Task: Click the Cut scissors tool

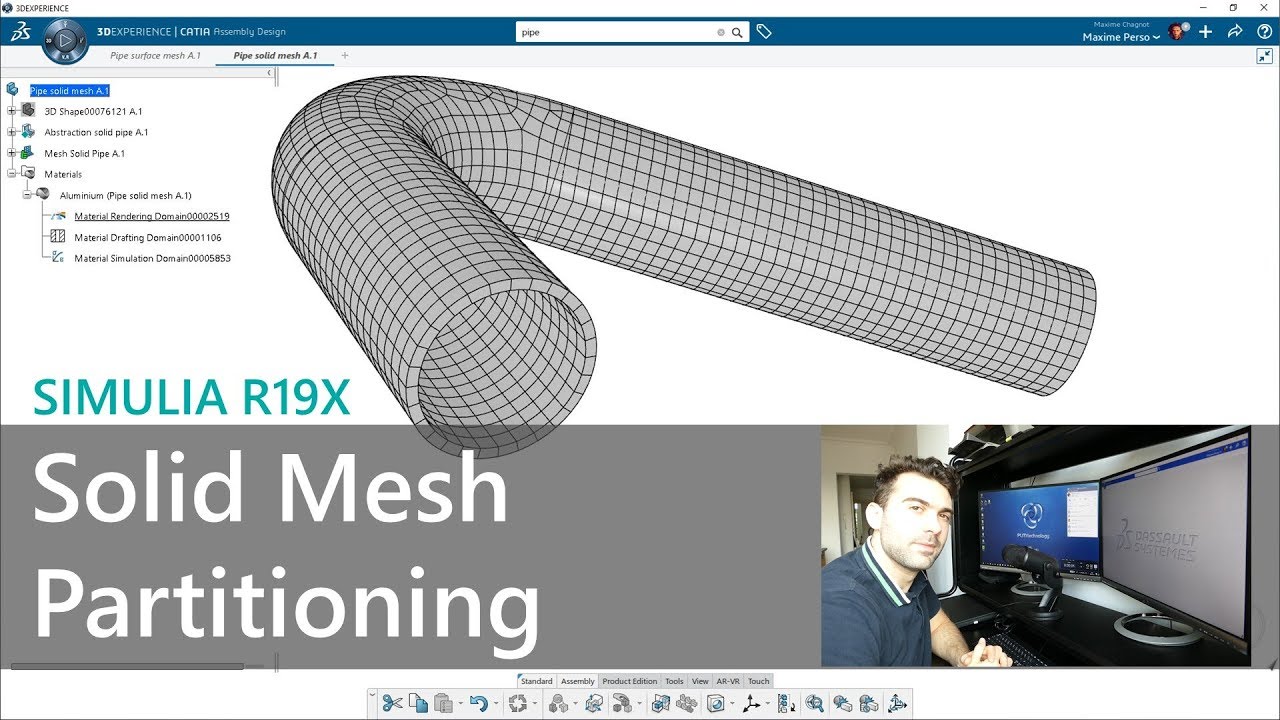Action: (392, 703)
